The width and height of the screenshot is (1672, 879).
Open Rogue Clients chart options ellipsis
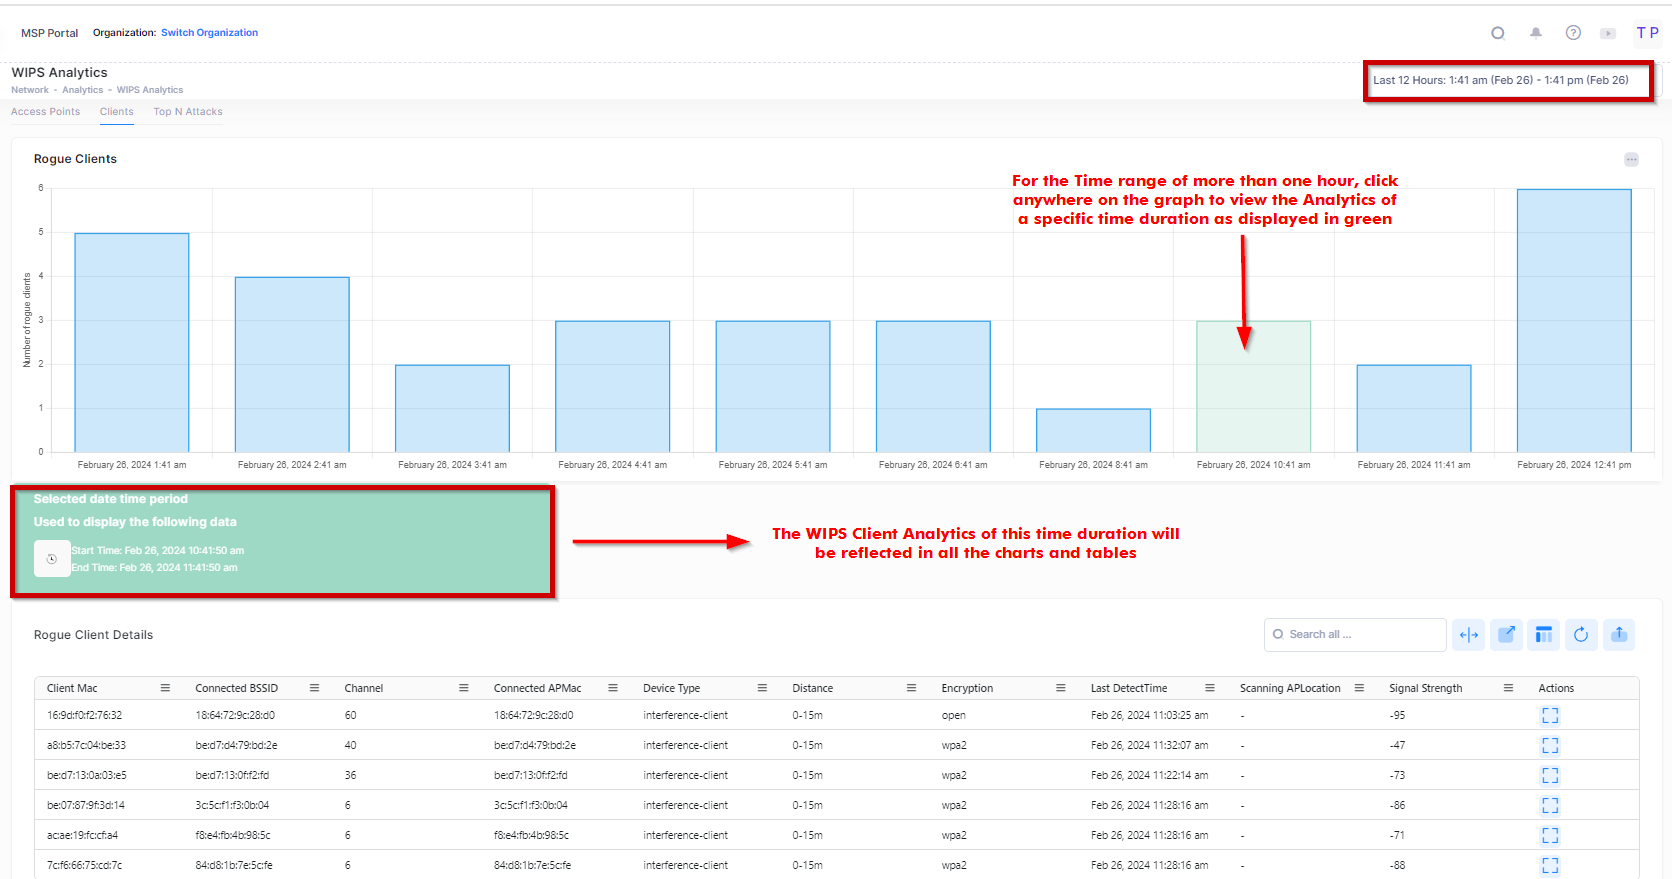(x=1631, y=160)
